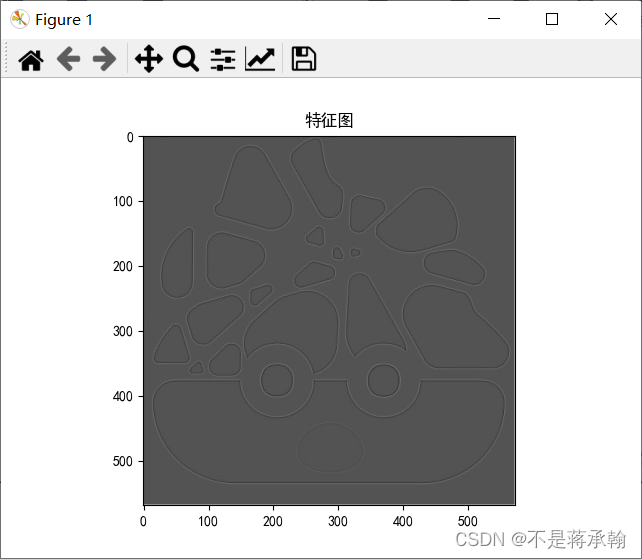This screenshot has width=642, height=559.
Task: Click the Figure 1 window title text
Action: tap(64, 20)
